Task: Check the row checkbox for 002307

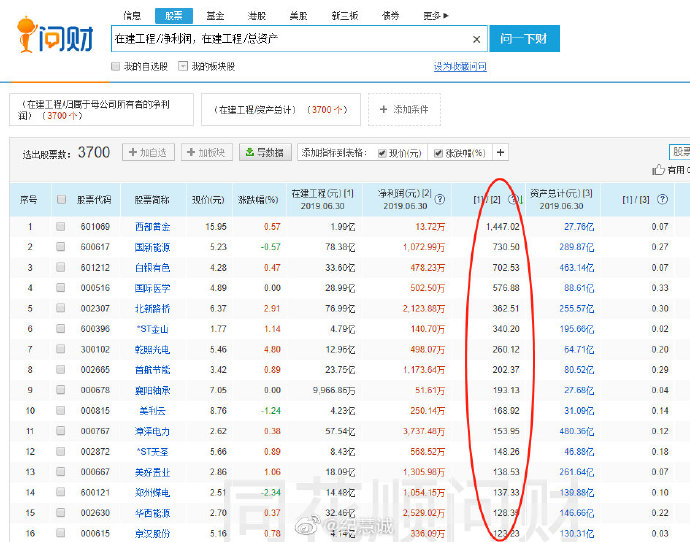Action: 61,308
